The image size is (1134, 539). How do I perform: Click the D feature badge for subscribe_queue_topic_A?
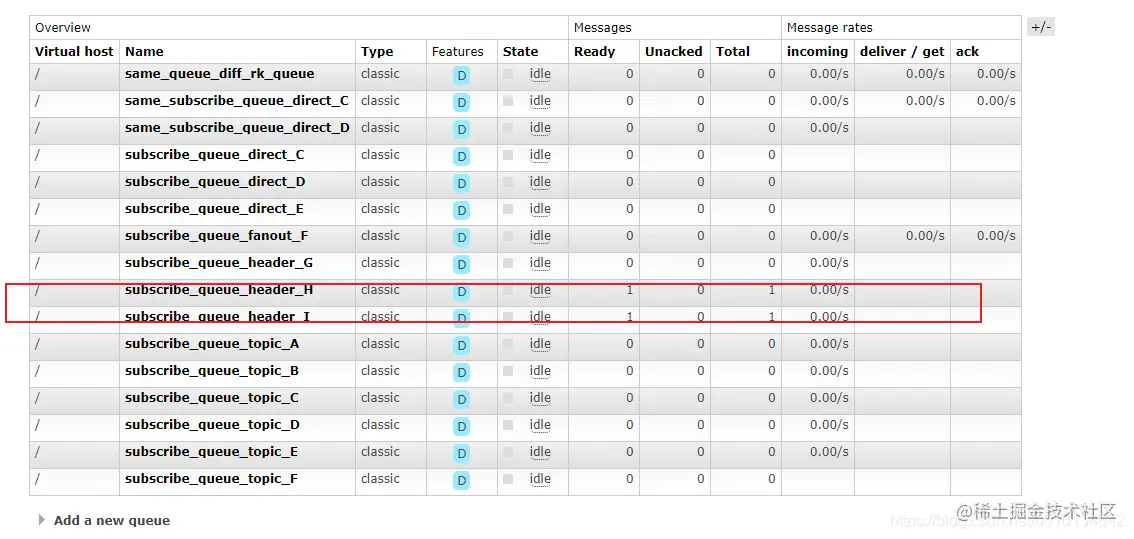pos(461,346)
